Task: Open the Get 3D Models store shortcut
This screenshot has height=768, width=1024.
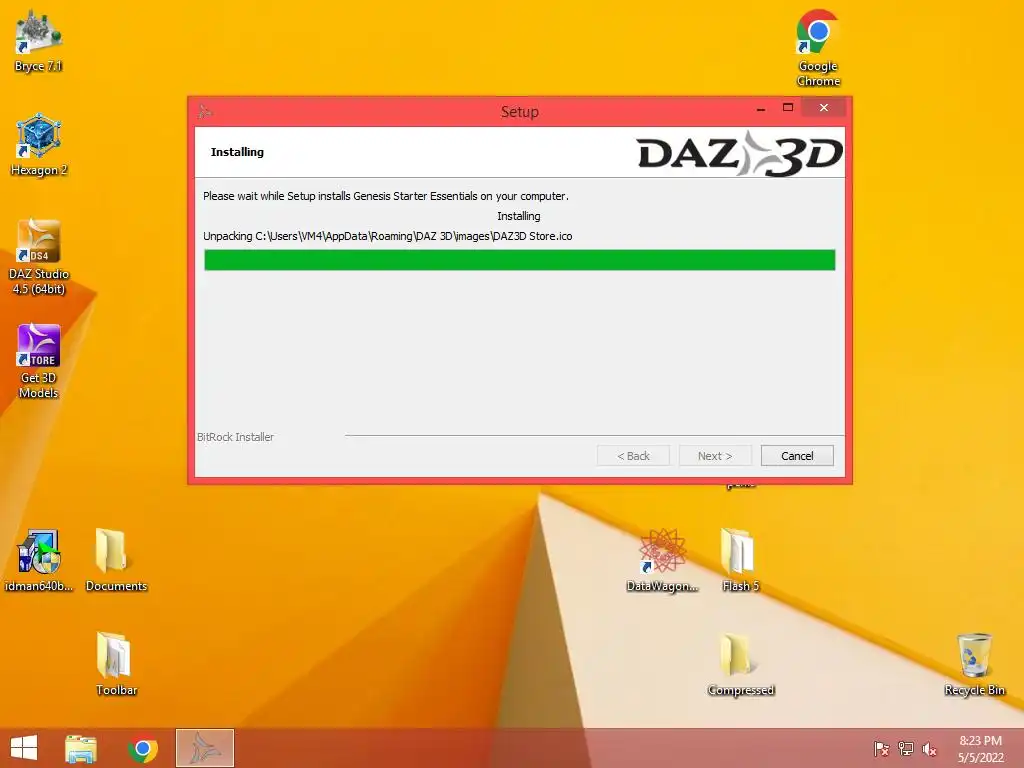Action: tap(39, 360)
